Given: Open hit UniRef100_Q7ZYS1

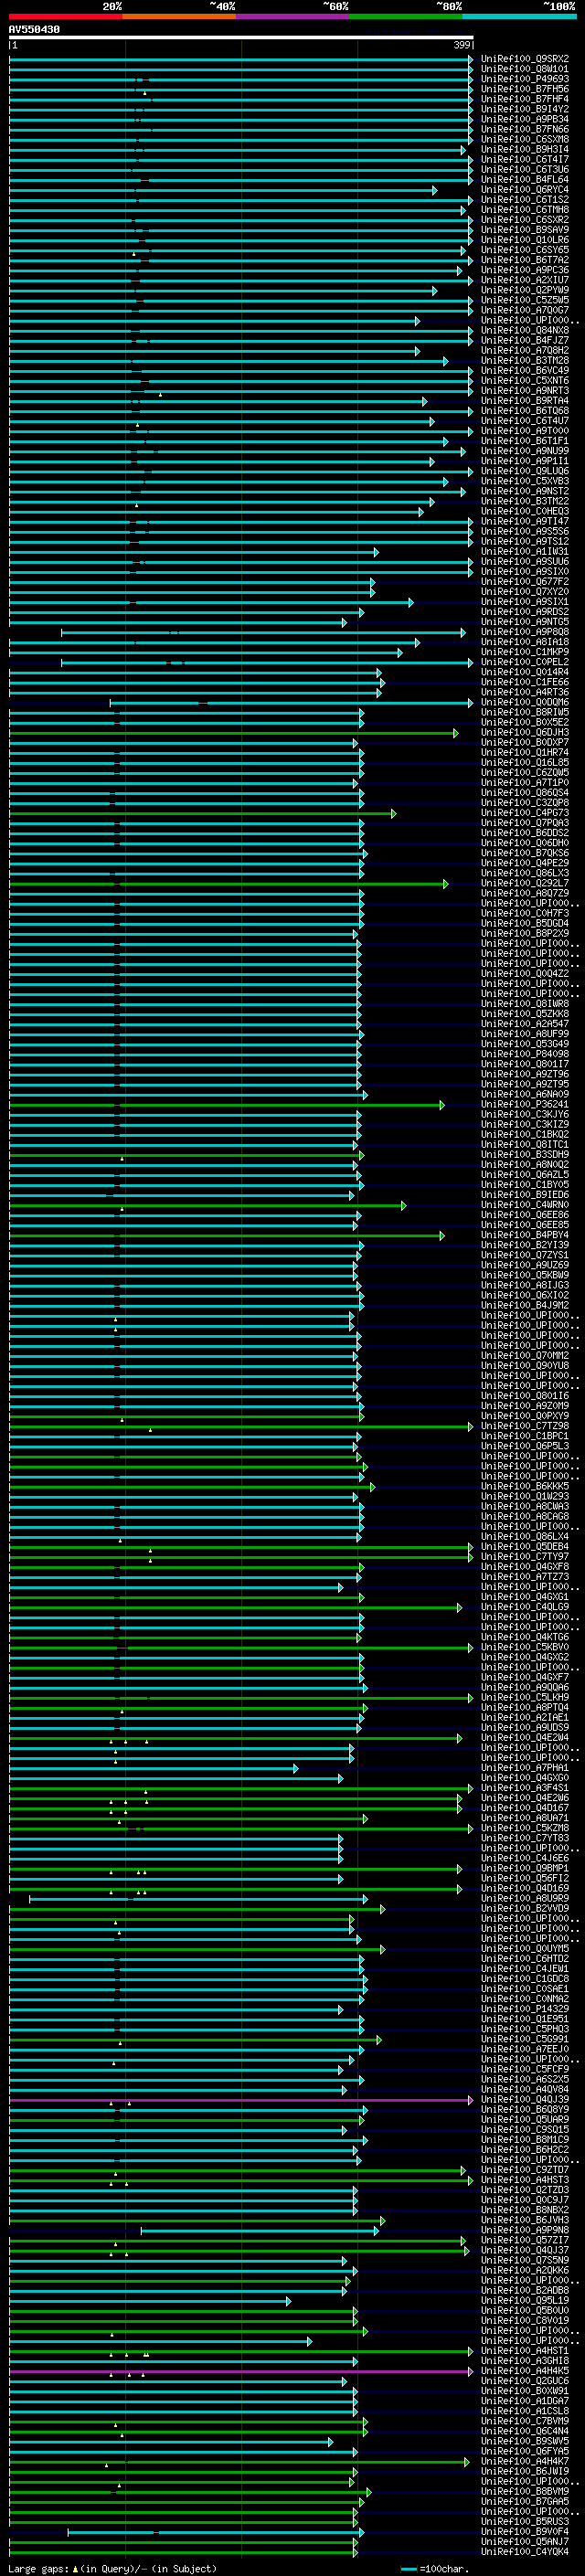Looking at the screenshot, I should (525, 1256).
